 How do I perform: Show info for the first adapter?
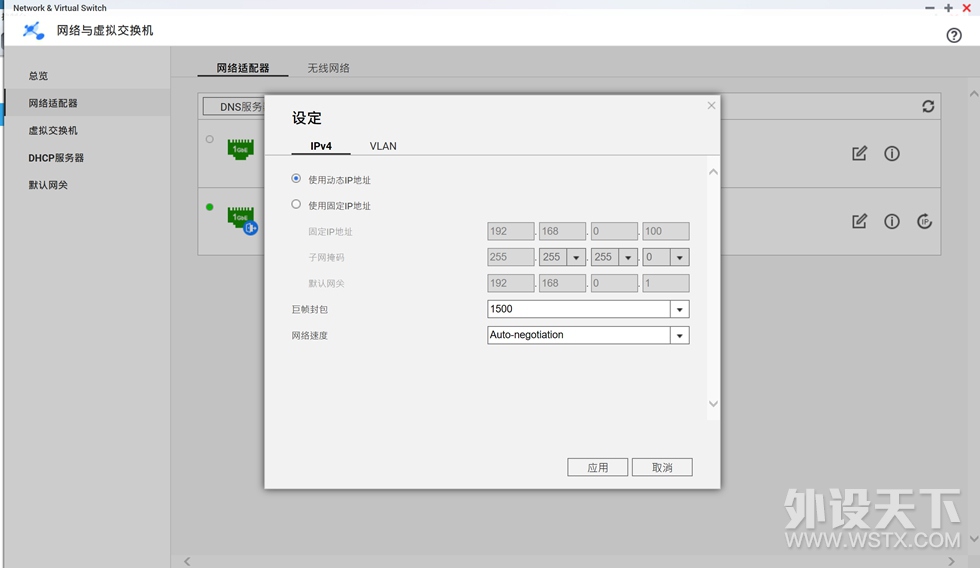coord(892,153)
